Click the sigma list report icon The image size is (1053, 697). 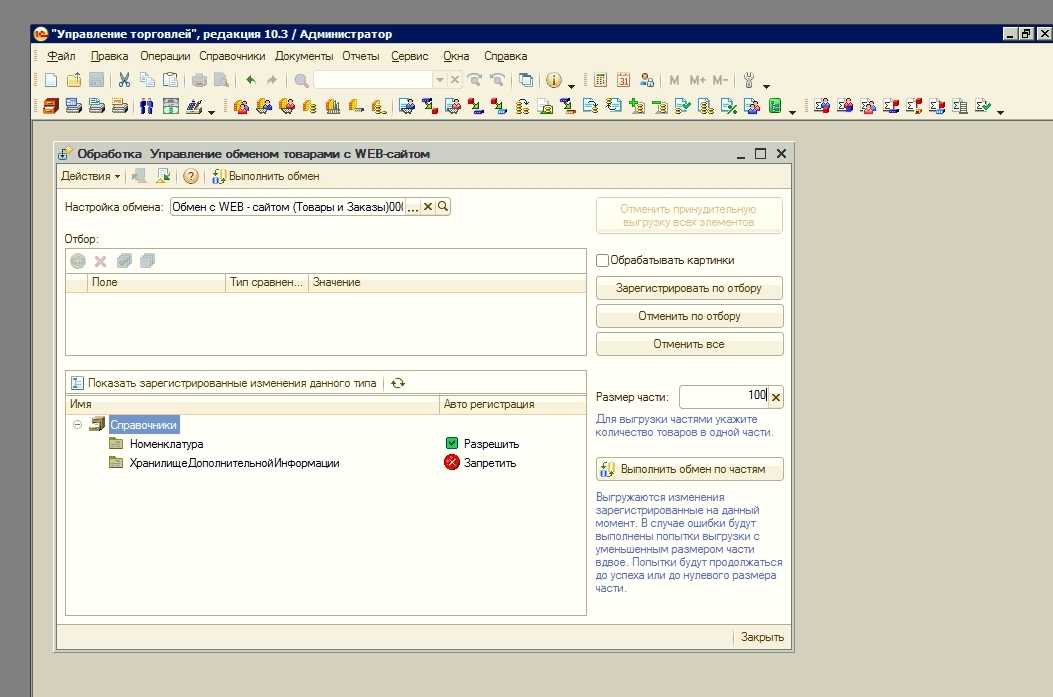coord(959,106)
